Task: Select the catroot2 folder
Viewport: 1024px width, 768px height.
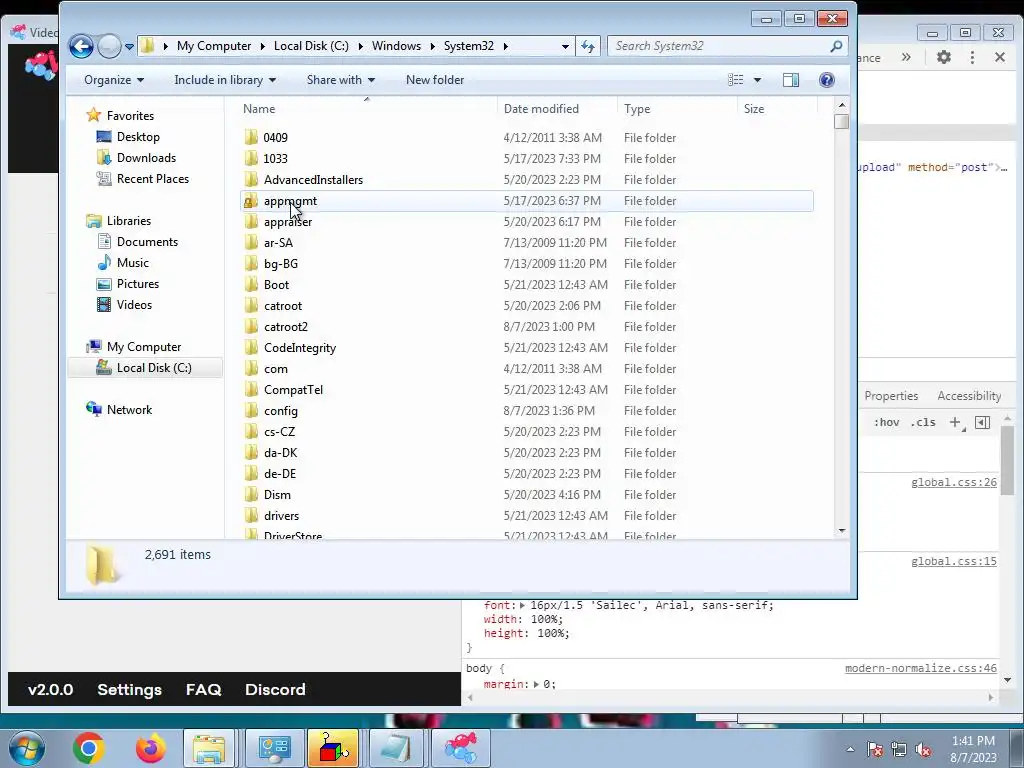Action: [x=285, y=327]
